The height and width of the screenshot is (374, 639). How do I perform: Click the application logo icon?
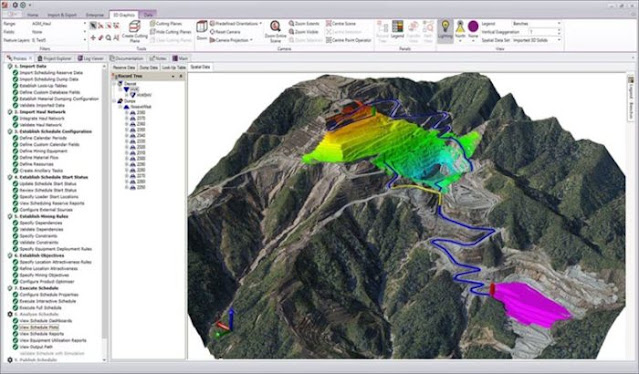(4, 5)
